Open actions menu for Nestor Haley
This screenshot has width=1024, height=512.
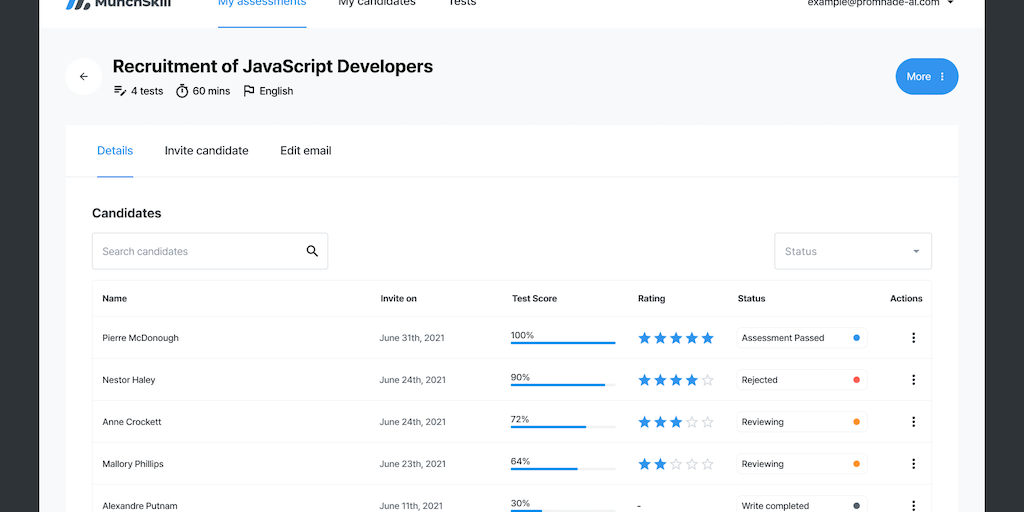click(913, 380)
